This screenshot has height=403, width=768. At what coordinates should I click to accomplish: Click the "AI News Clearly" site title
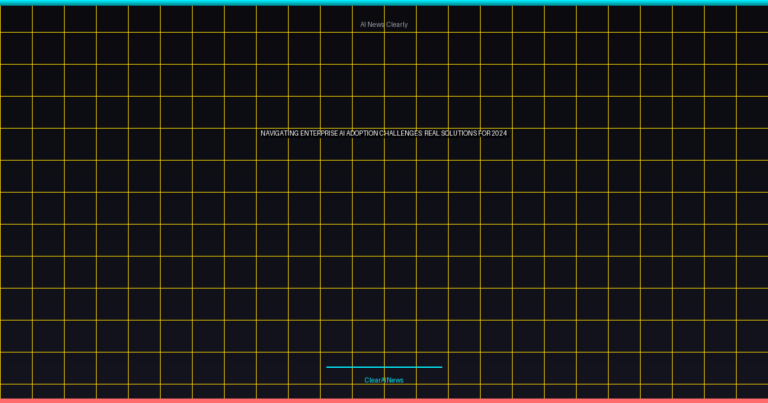(x=384, y=24)
